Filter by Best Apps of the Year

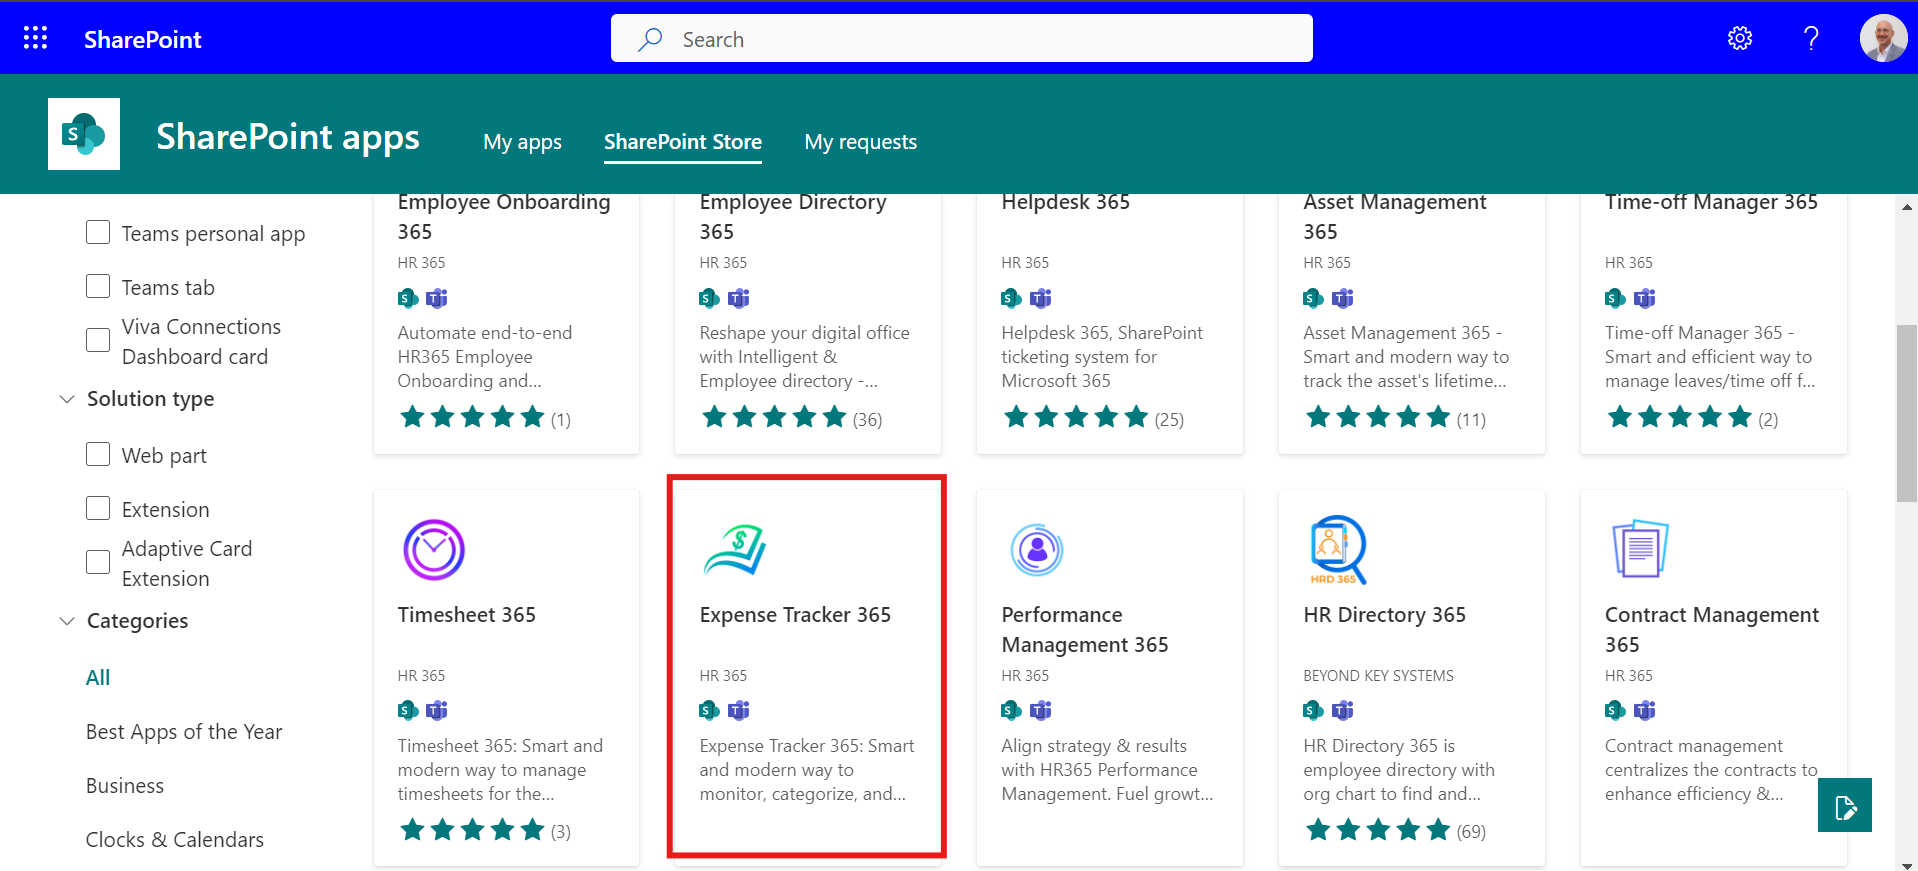[x=184, y=731]
